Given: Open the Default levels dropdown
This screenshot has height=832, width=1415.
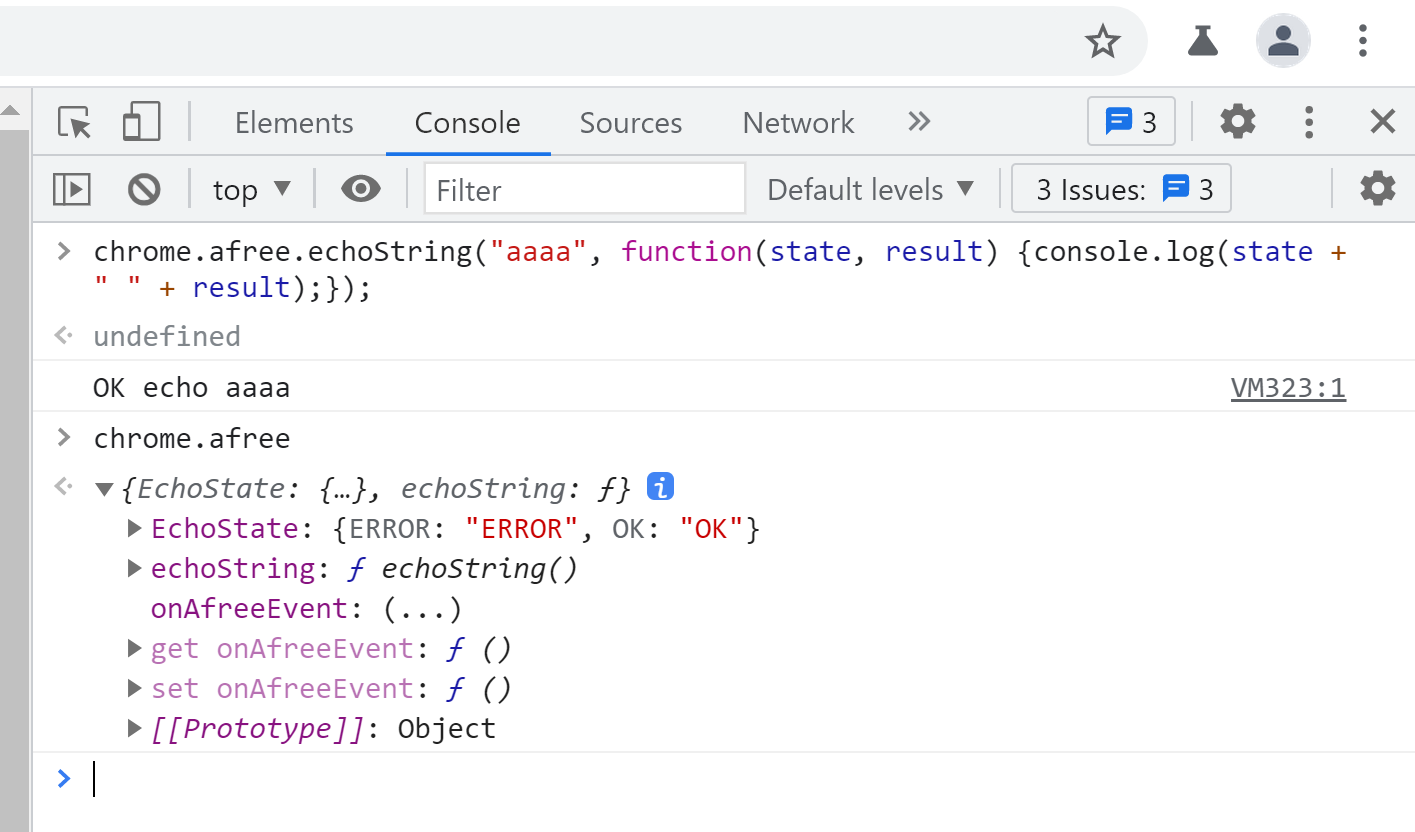Looking at the screenshot, I should coord(869,189).
